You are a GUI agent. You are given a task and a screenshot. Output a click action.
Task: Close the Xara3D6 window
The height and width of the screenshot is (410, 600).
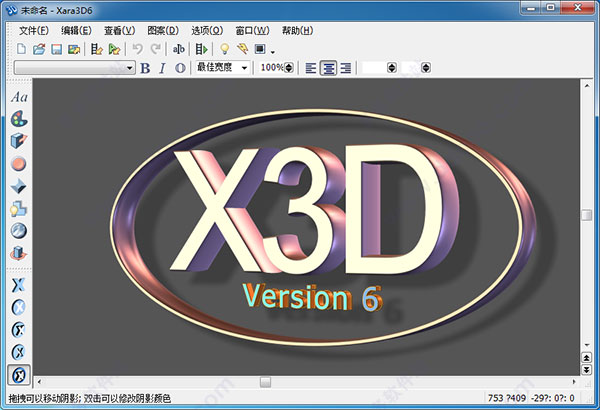point(578,8)
